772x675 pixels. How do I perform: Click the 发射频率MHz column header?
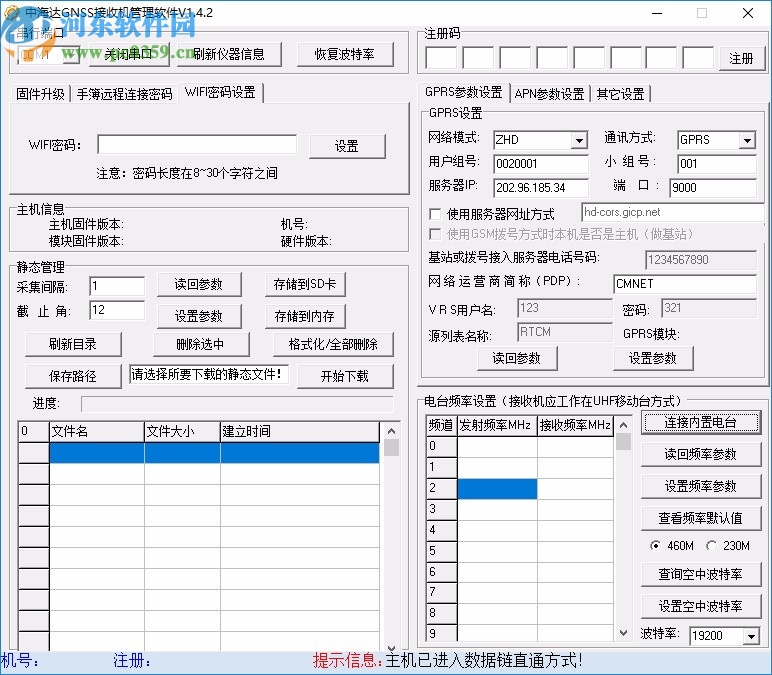[x=497, y=425]
